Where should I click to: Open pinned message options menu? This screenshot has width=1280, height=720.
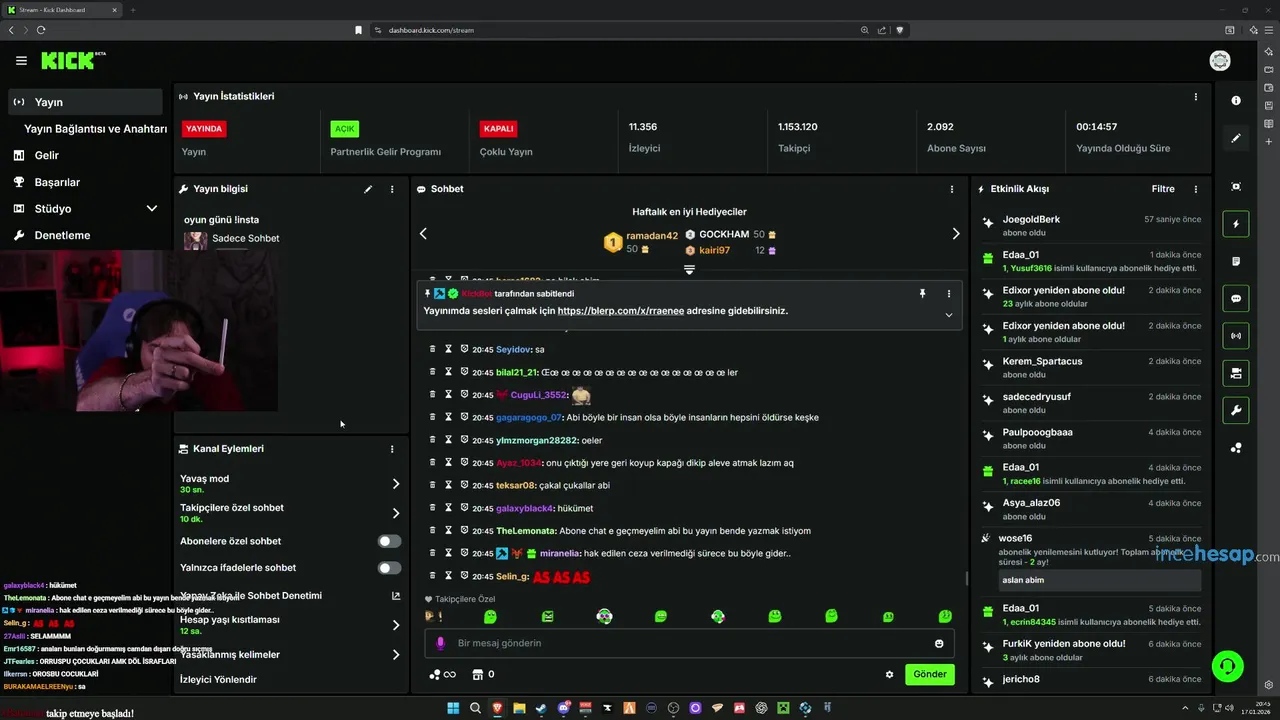[948, 294]
